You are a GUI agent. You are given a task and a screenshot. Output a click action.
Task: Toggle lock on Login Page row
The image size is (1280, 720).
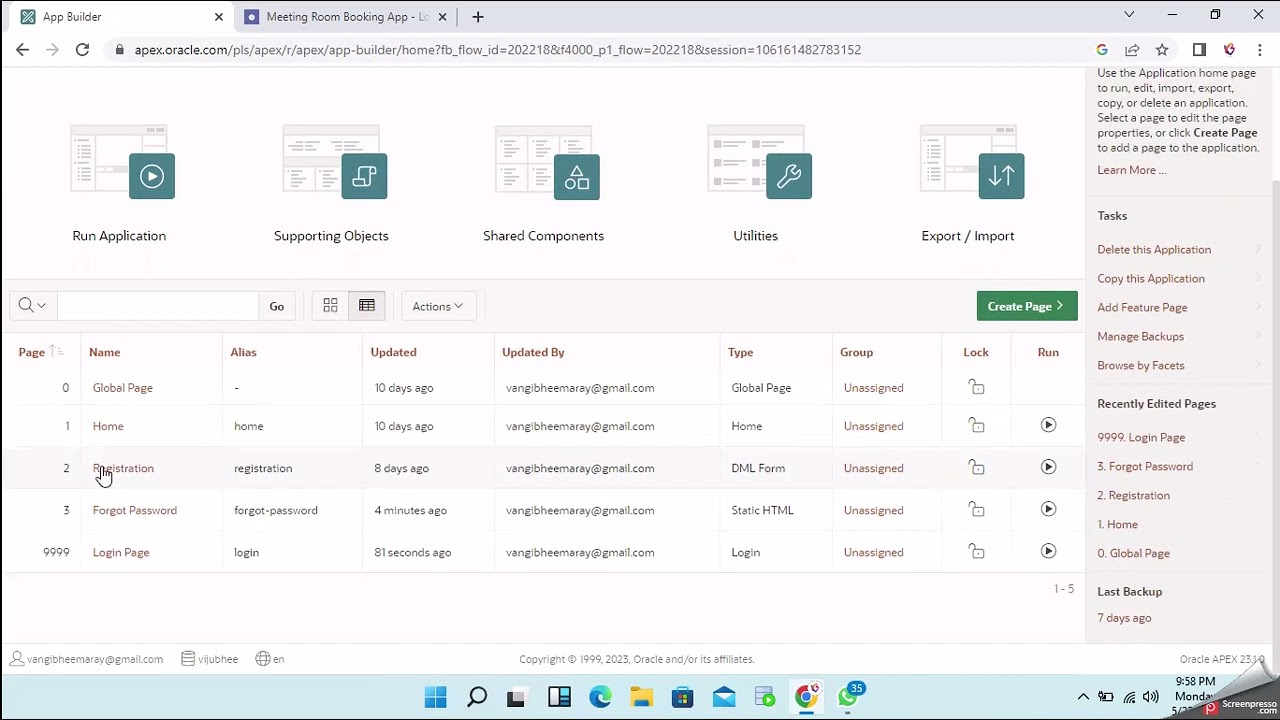976,551
